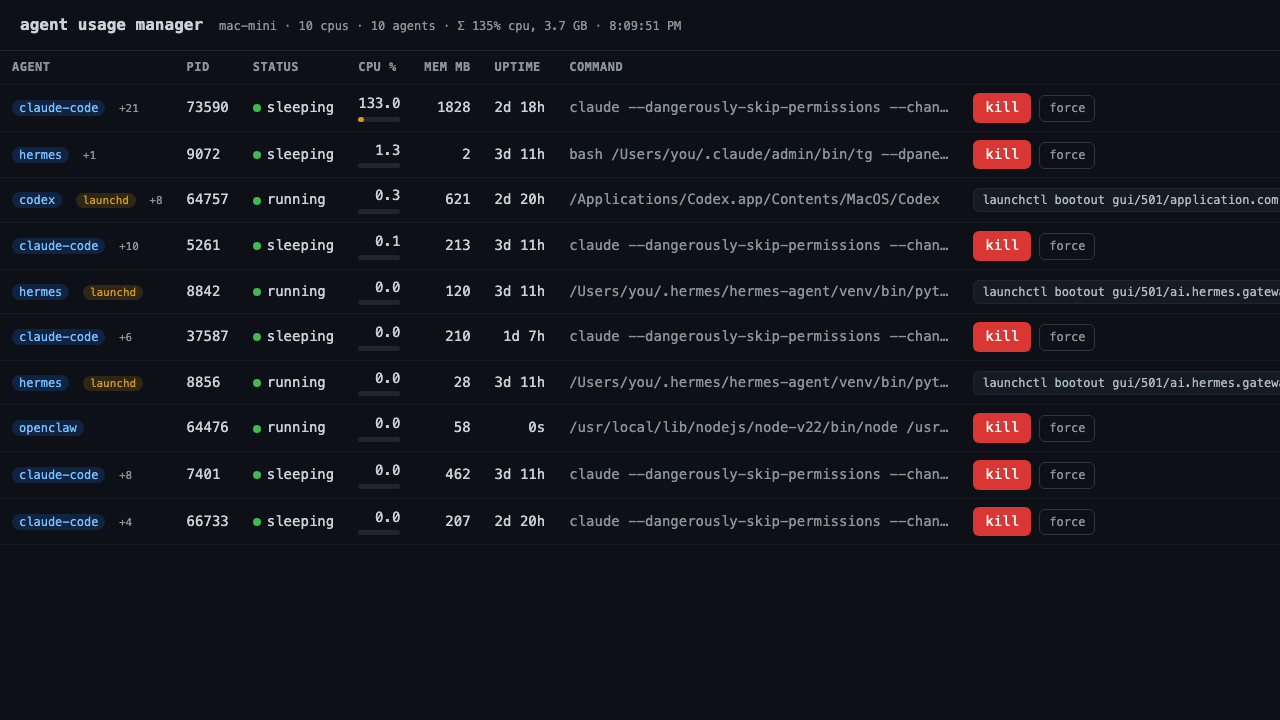Expand the +6 child processes badge
Viewport: 1280px width, 720px height.
(x=126, y=337)
